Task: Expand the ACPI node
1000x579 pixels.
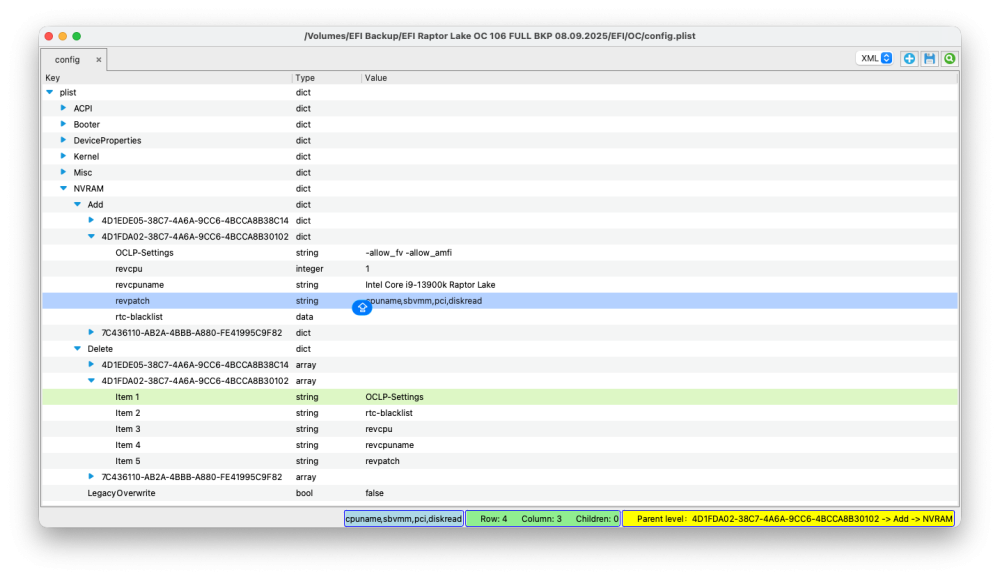Action: pyautogui.click(x=63, y=108)
